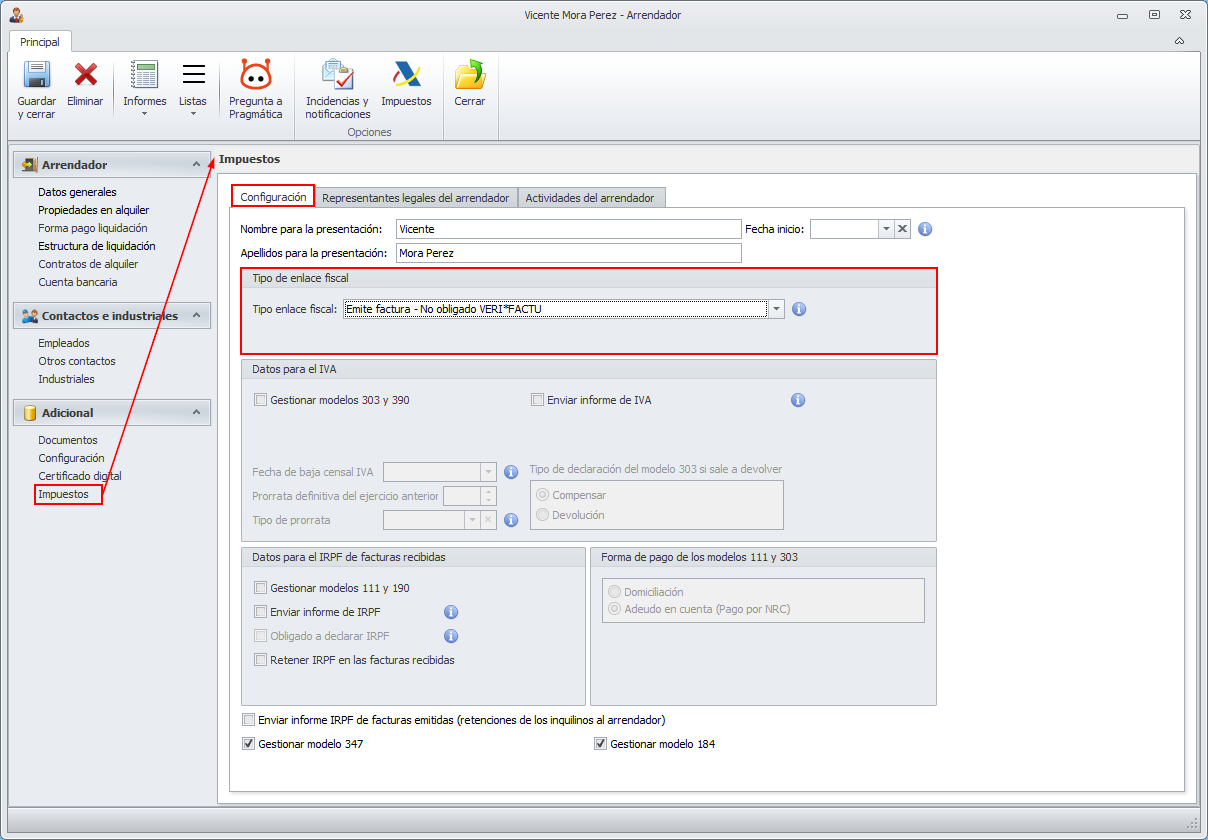Select the Configuración tab
Image resolution: width=1208 pixels, height=840 pixels.
click(x=273, y=197)
